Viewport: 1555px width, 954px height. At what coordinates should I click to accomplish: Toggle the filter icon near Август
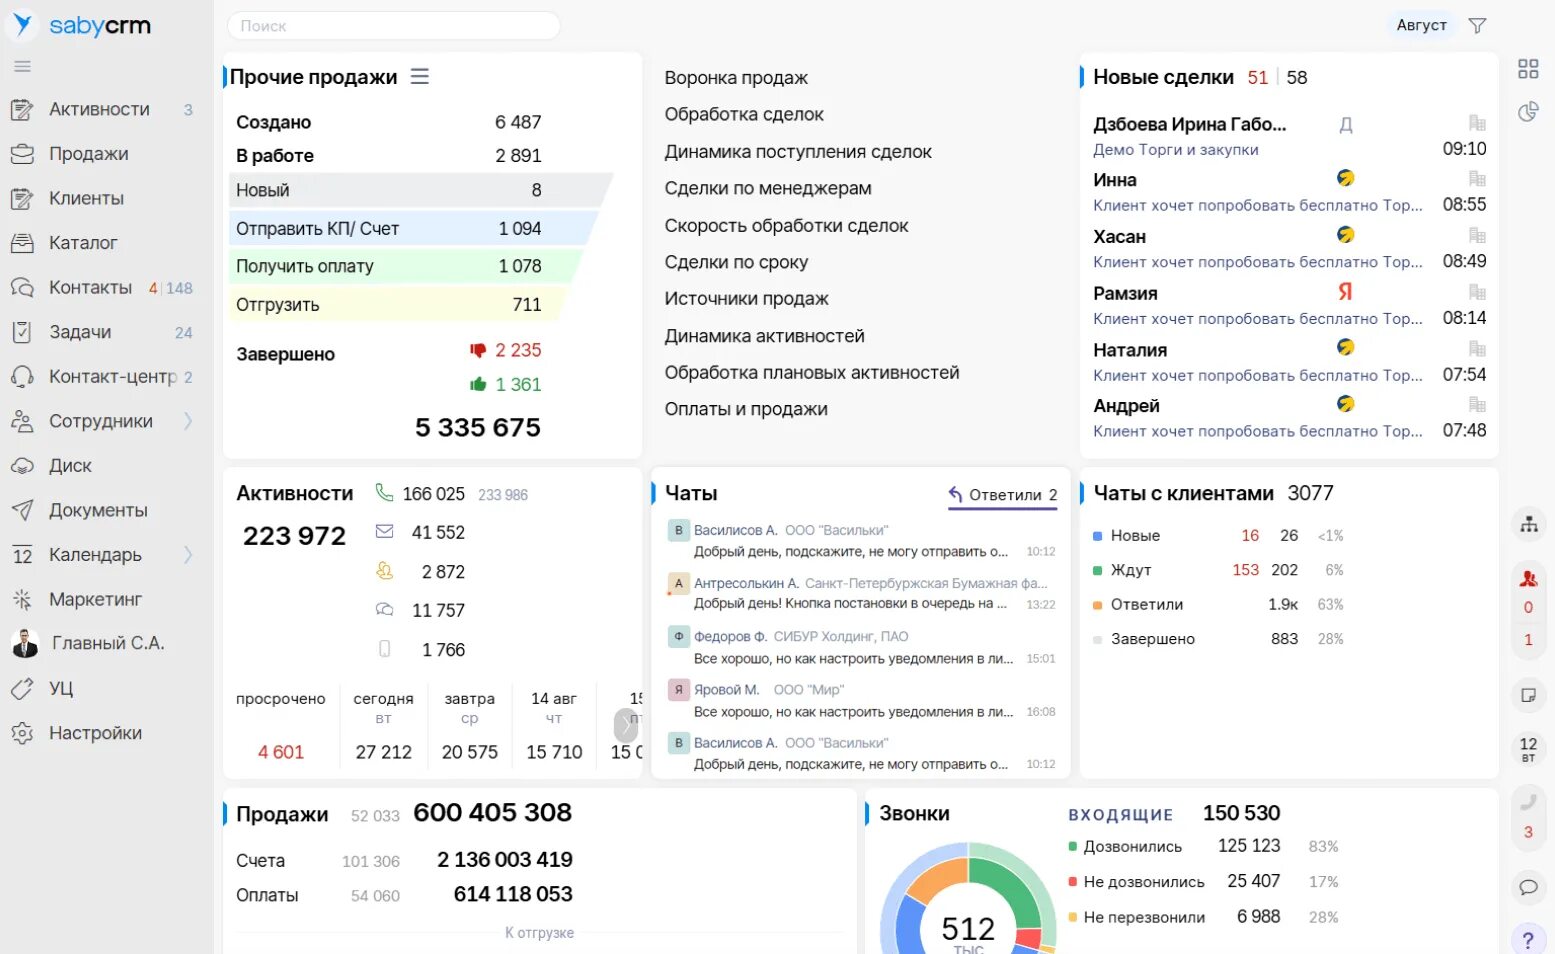pyautogui.click(x=1477, y=25)
